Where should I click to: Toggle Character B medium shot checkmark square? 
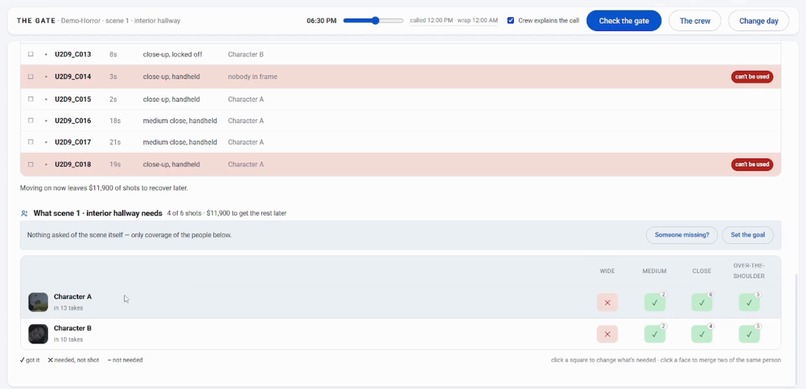click(x=654, y=334)
